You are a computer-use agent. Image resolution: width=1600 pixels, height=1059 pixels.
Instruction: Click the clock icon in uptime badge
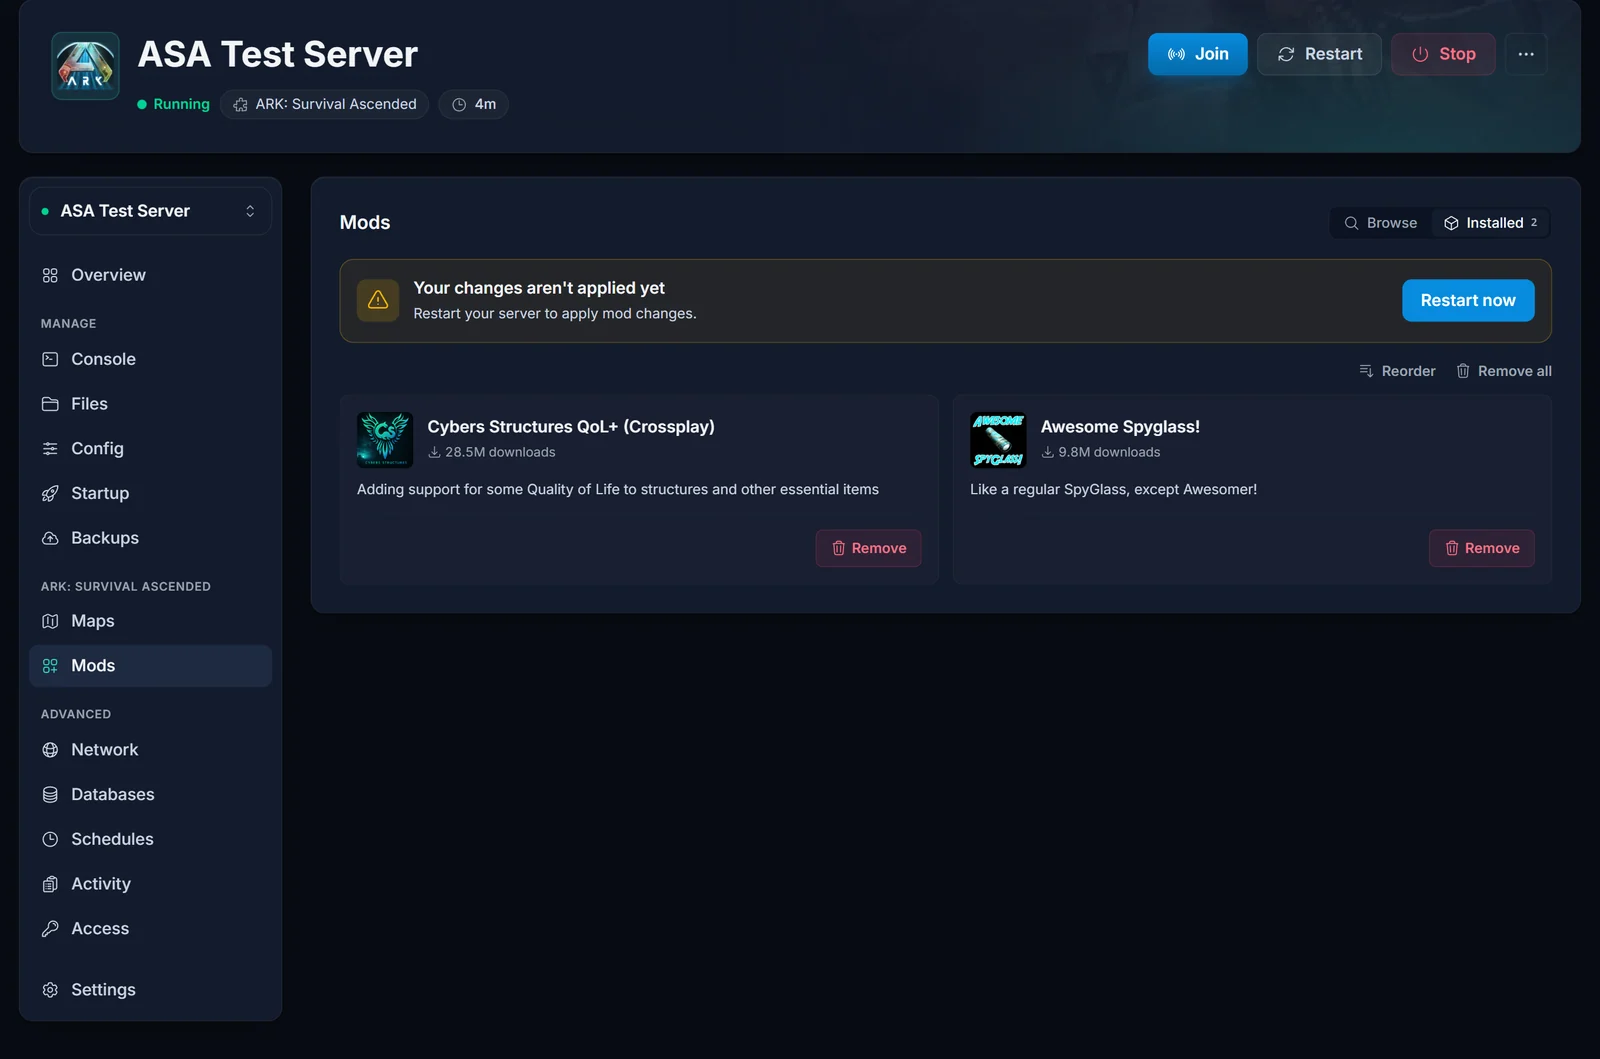point(459,104)
